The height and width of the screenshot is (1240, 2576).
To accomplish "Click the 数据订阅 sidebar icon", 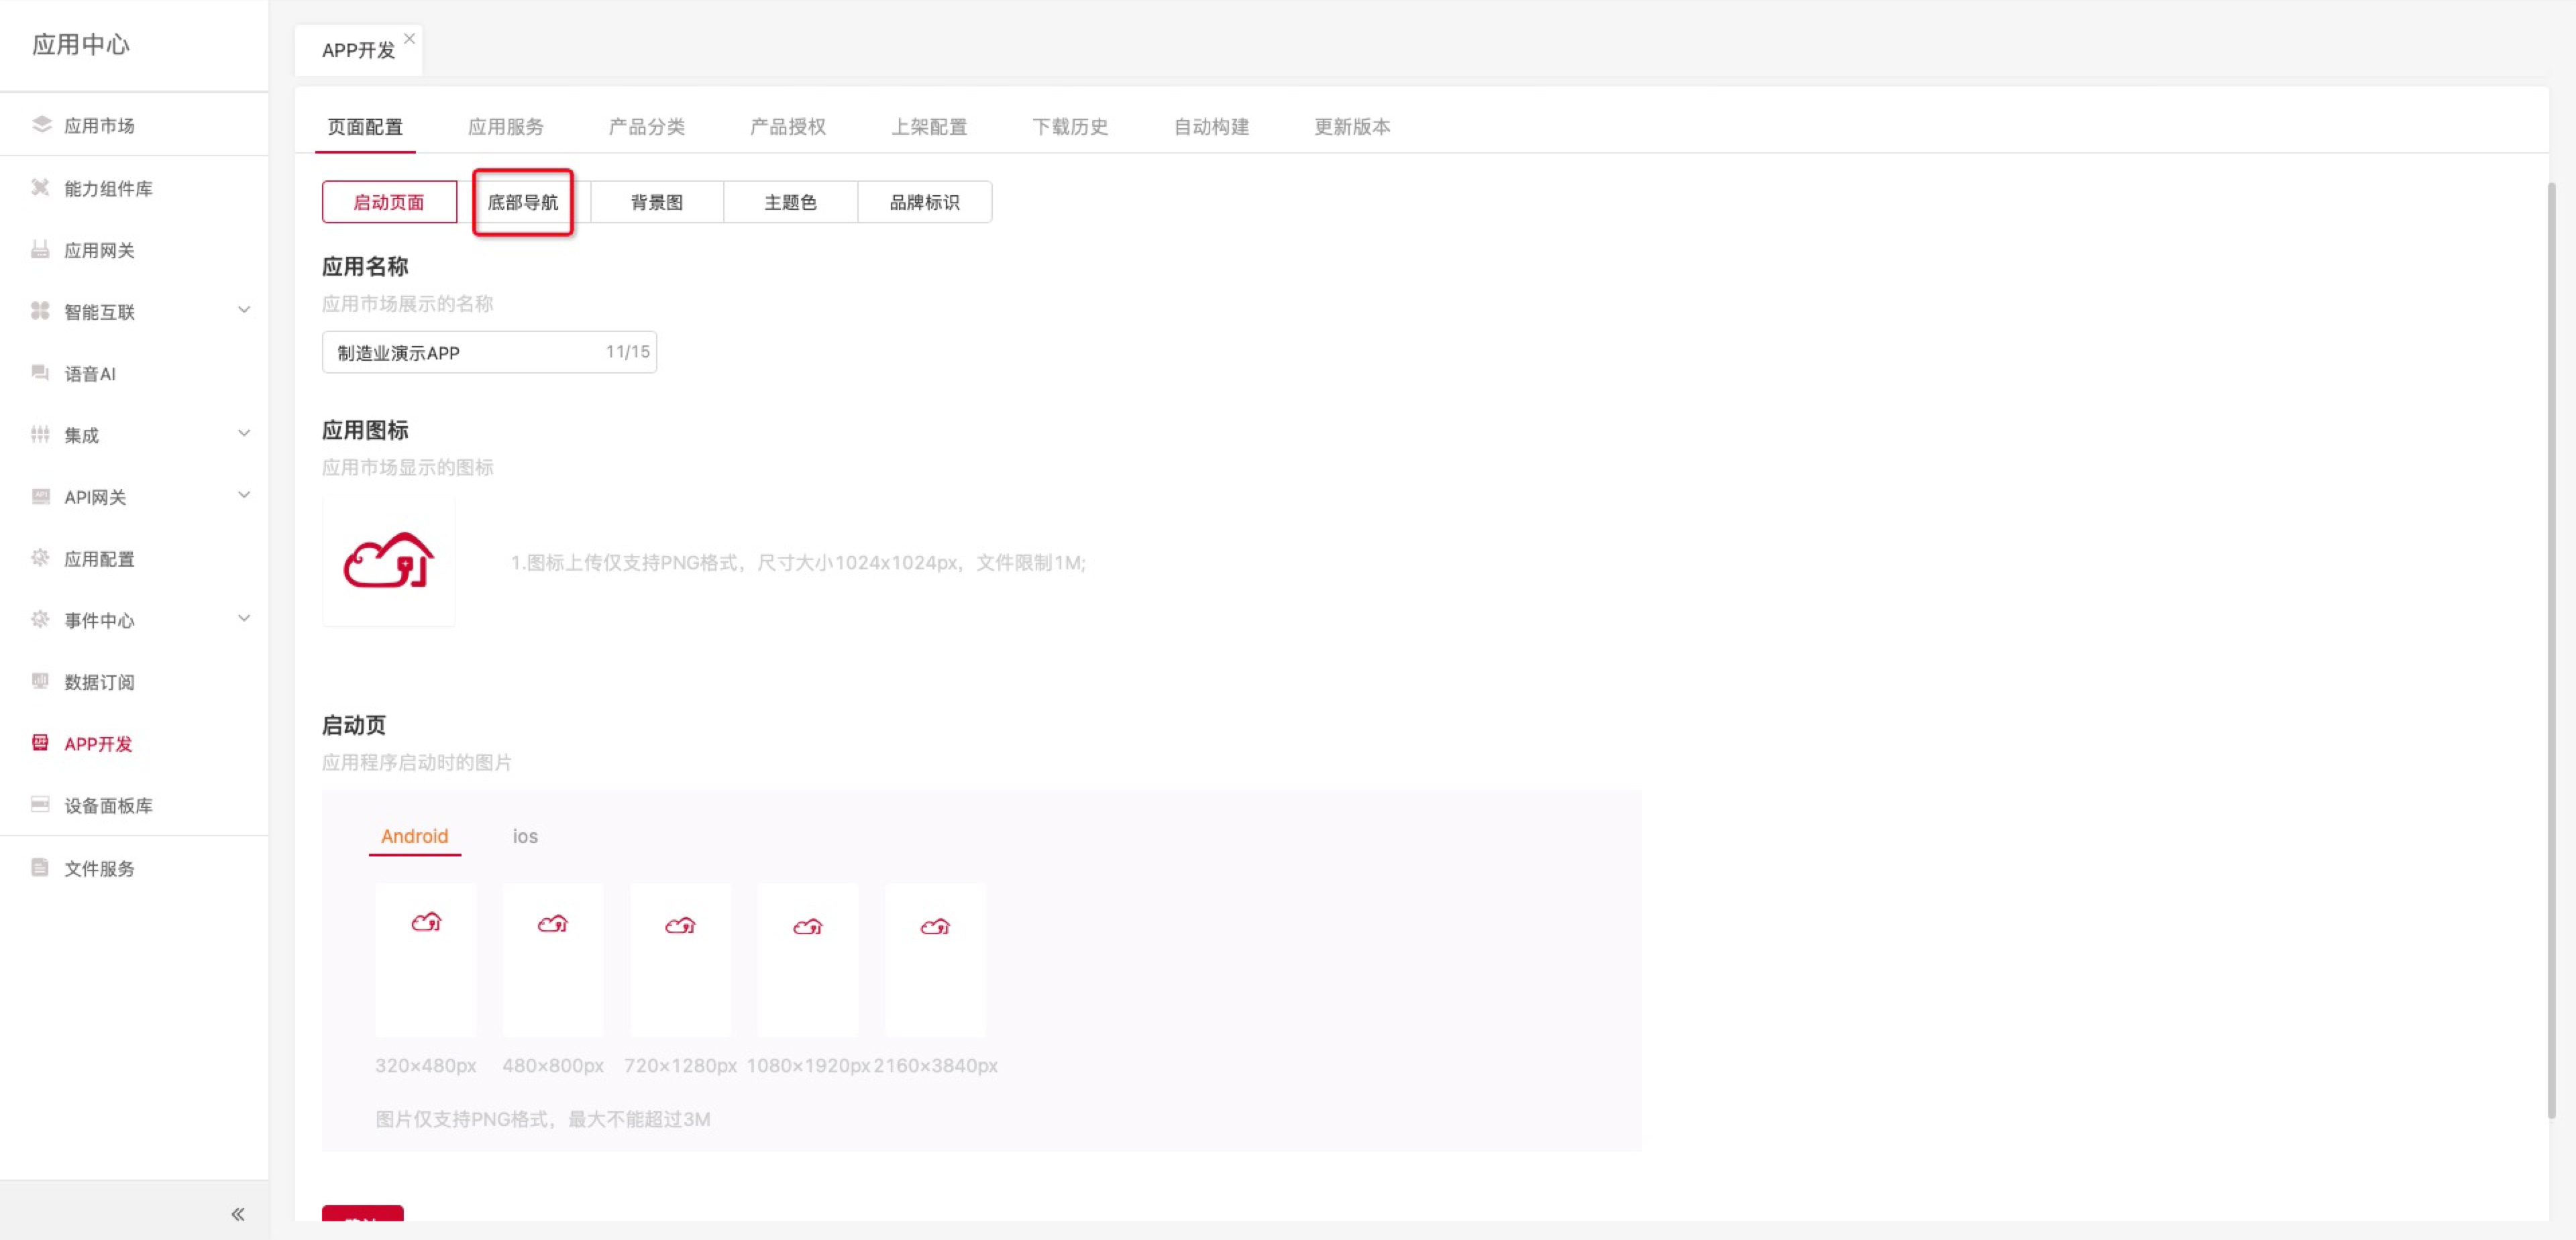I will (x=40, y=681).
